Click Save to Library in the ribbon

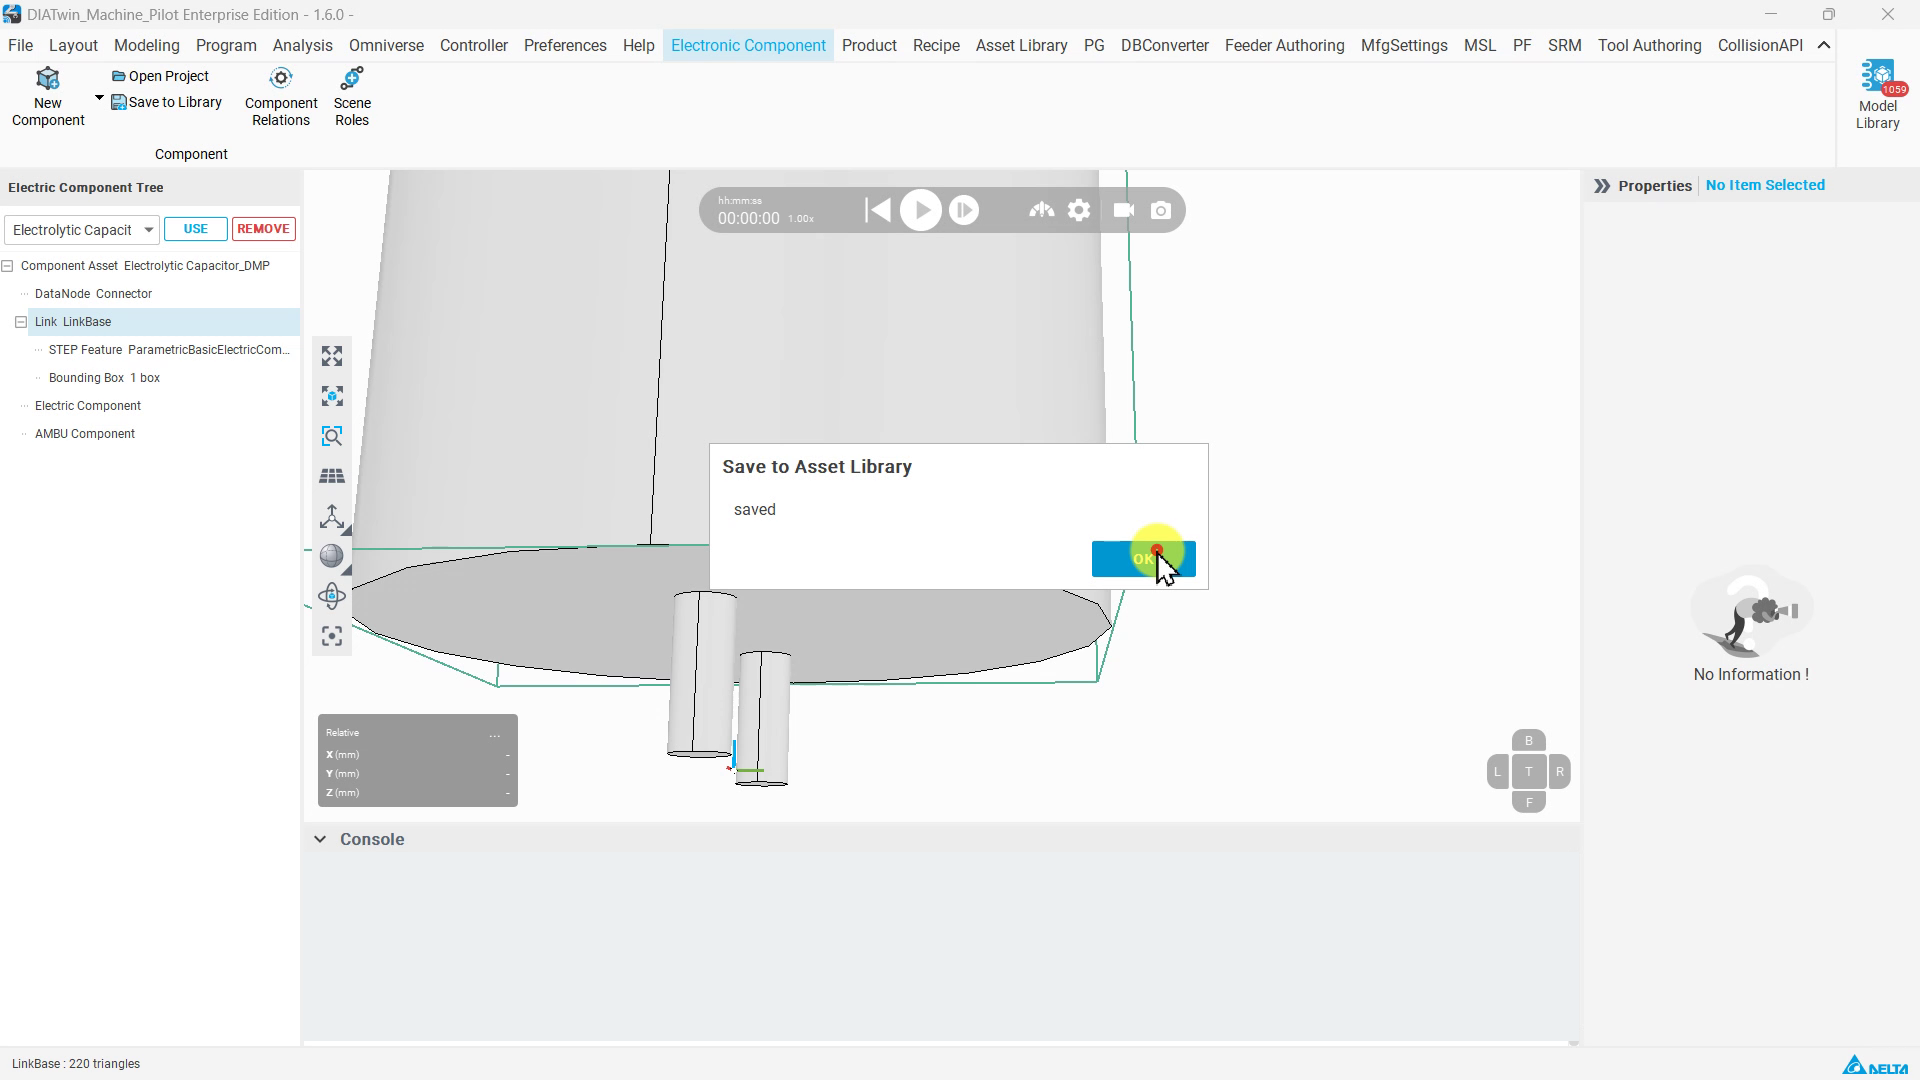coord(166,102)
